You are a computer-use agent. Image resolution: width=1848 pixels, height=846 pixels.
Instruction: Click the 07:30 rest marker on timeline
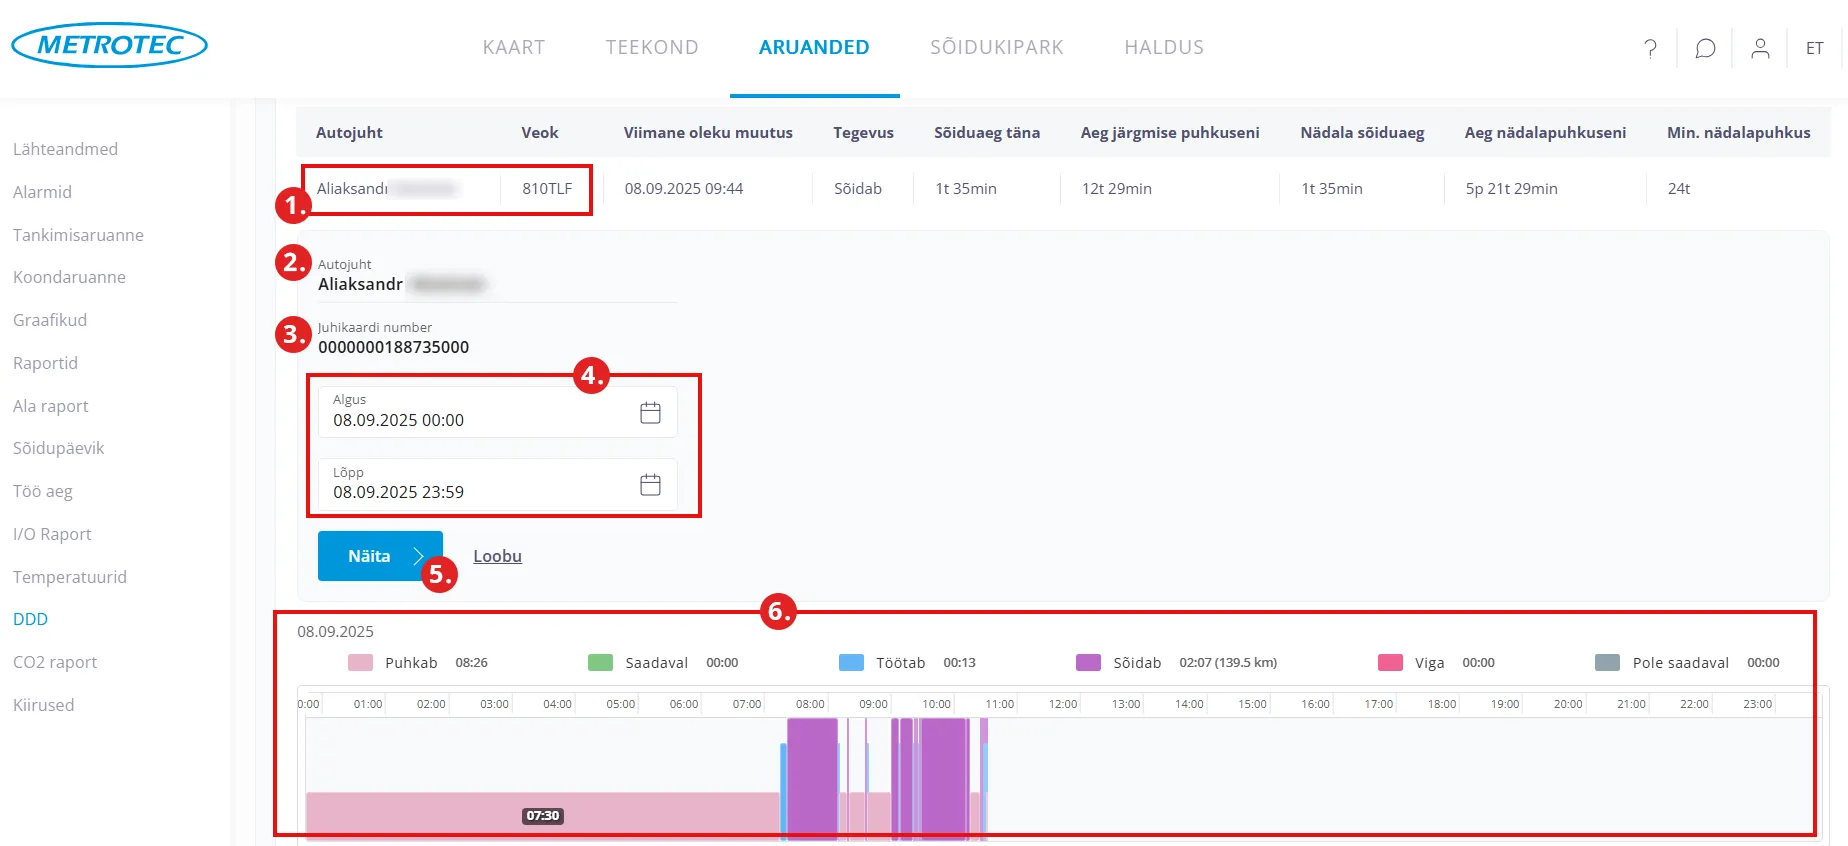tap(542, 816)
